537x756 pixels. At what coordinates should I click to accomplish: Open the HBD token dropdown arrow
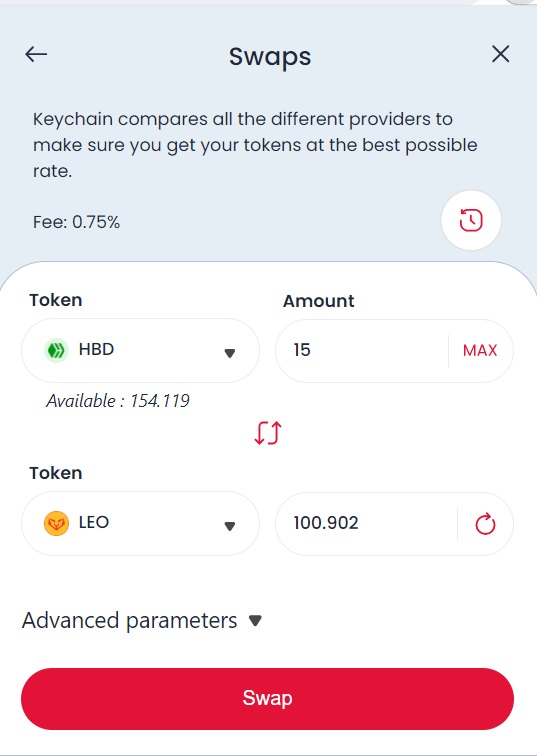tap(230, 353)
